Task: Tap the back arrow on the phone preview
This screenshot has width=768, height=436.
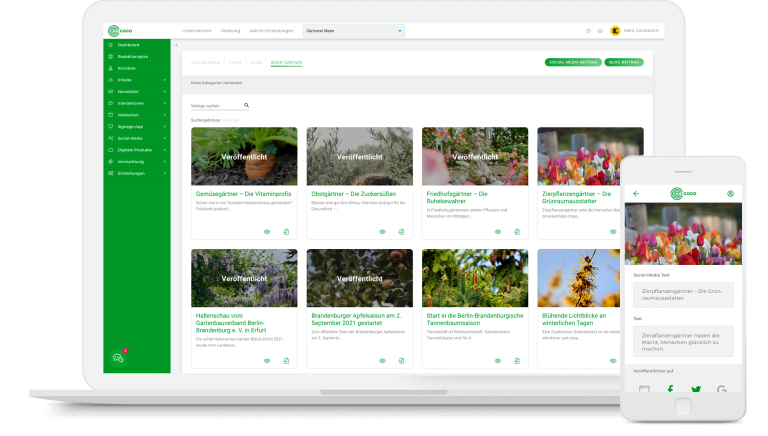Action: click(636, 193)
